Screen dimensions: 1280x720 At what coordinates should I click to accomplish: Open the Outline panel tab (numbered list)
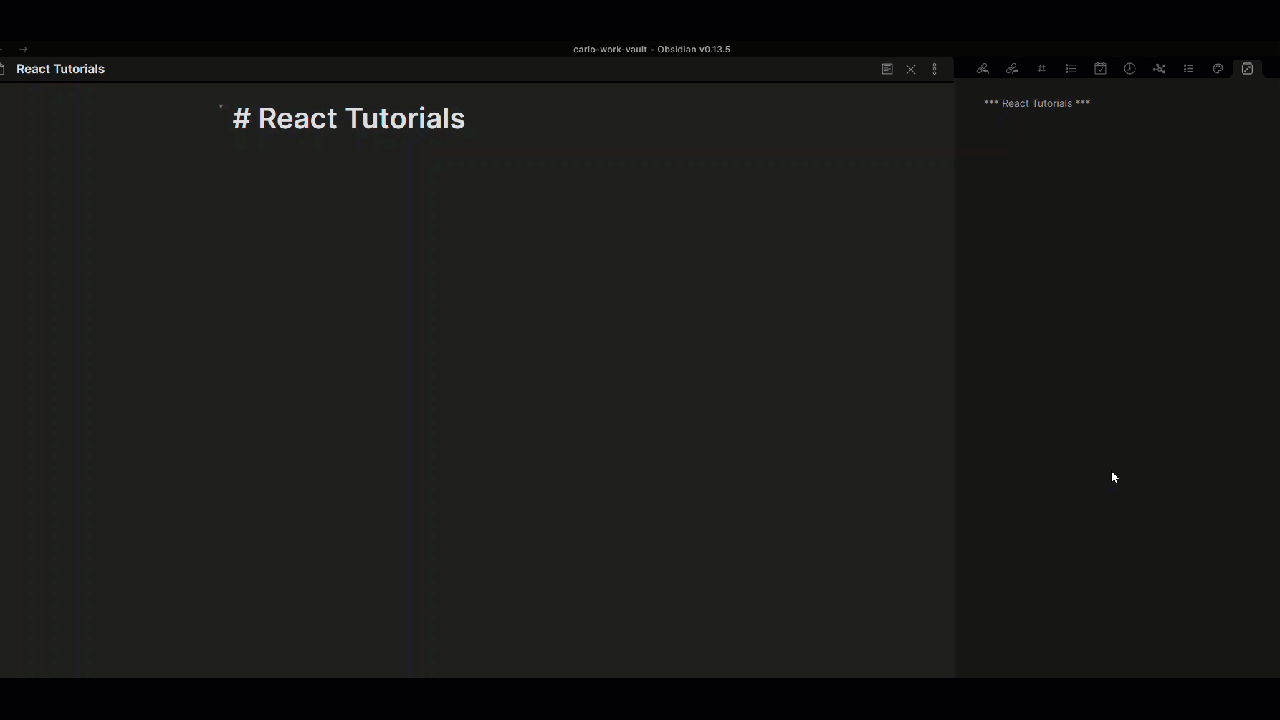pos(1071,69)
